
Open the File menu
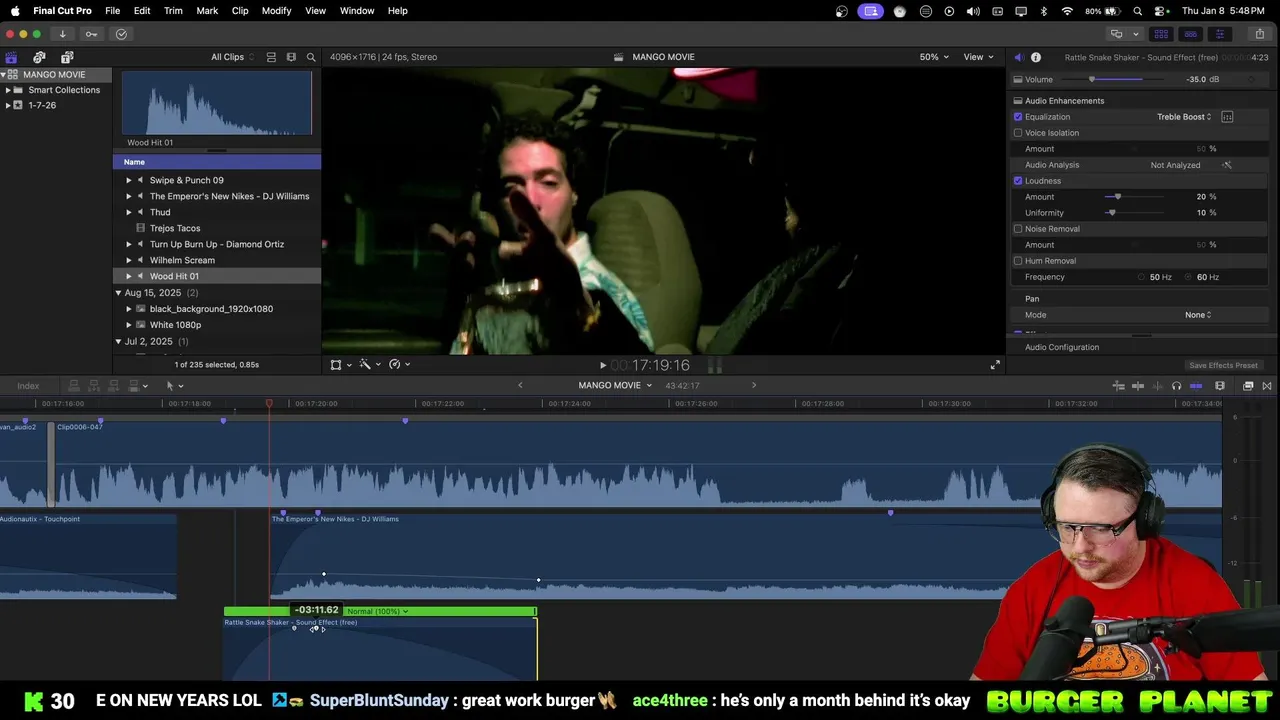[x=113, y=11]
